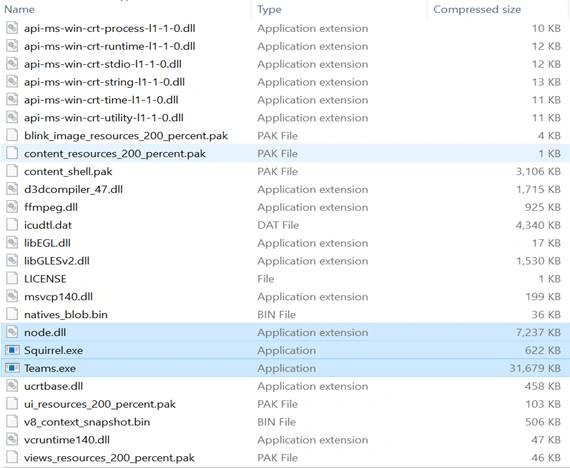The width and height of the screenshot is (570, 468).
Task: Select the file name ucrtbase.dll
Action: point(53,386)
